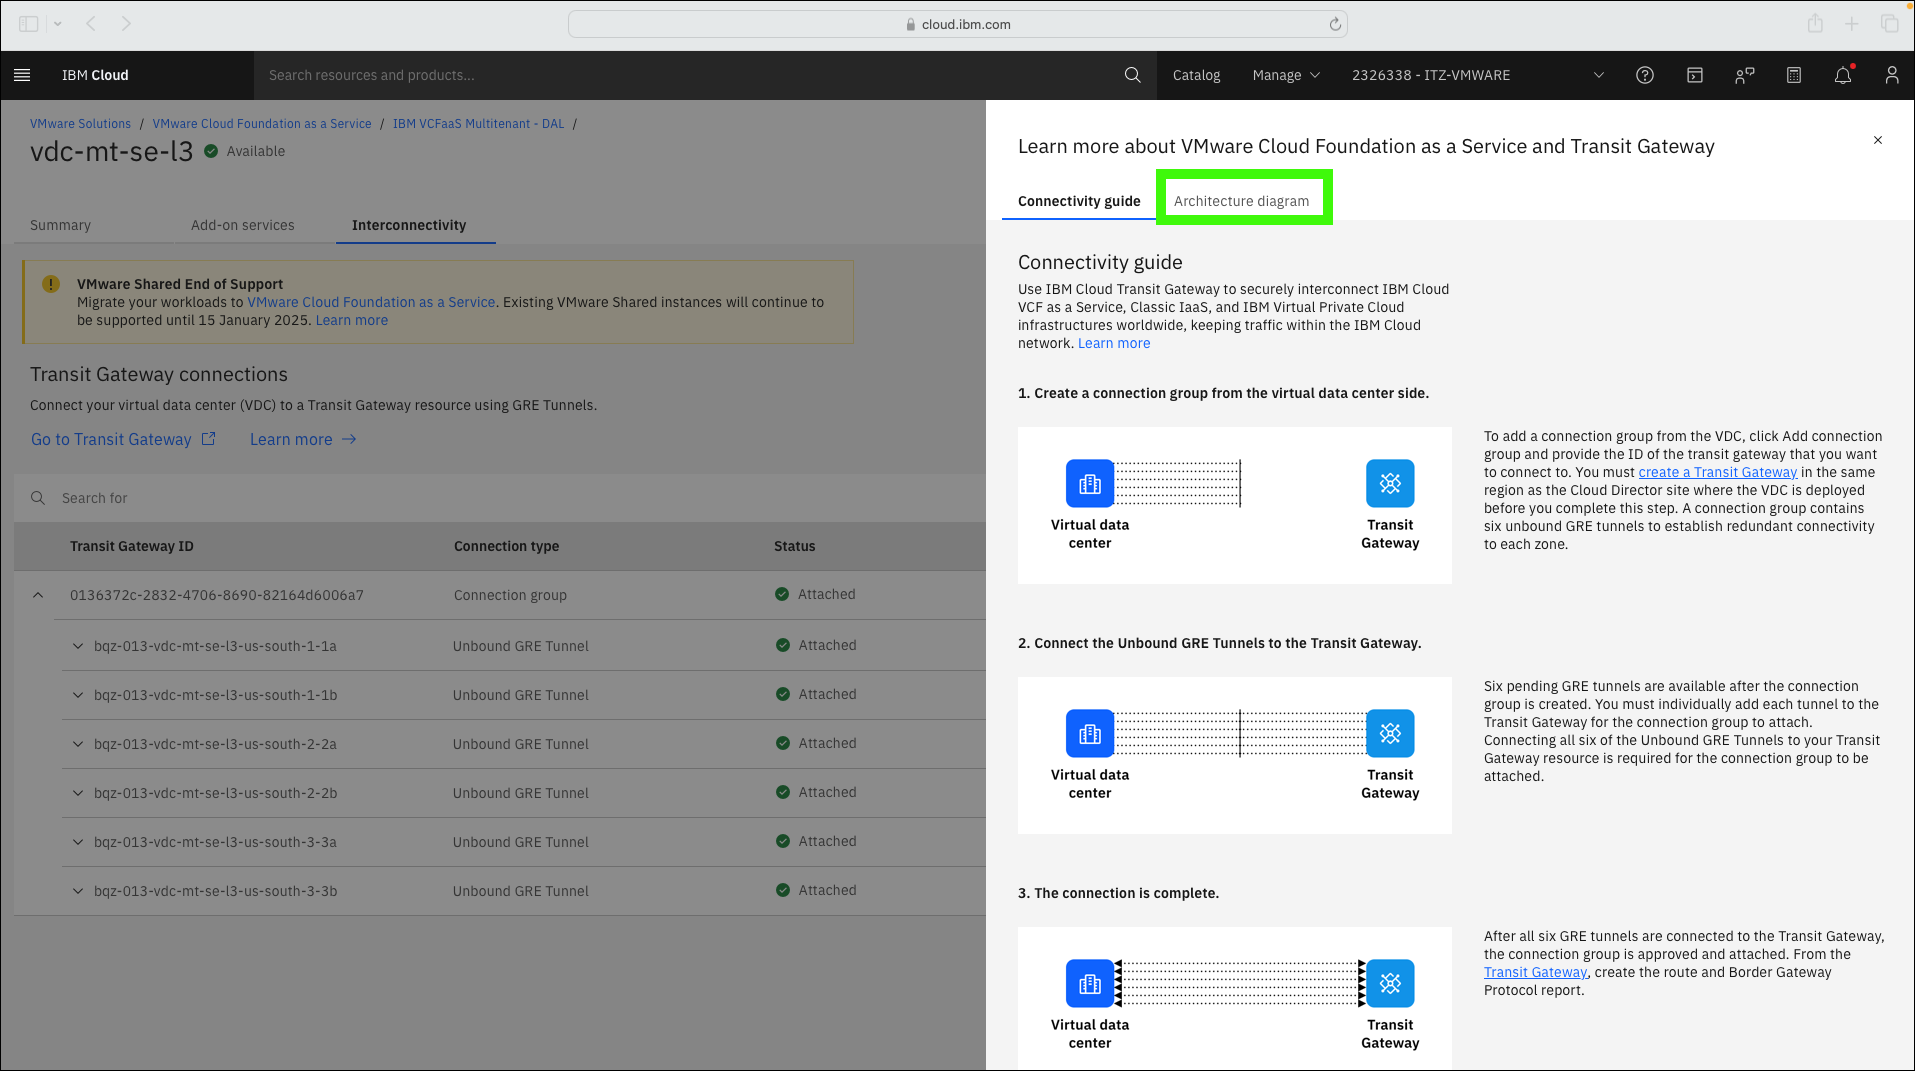Close the Learn more side panel

tap(1878, 140)
